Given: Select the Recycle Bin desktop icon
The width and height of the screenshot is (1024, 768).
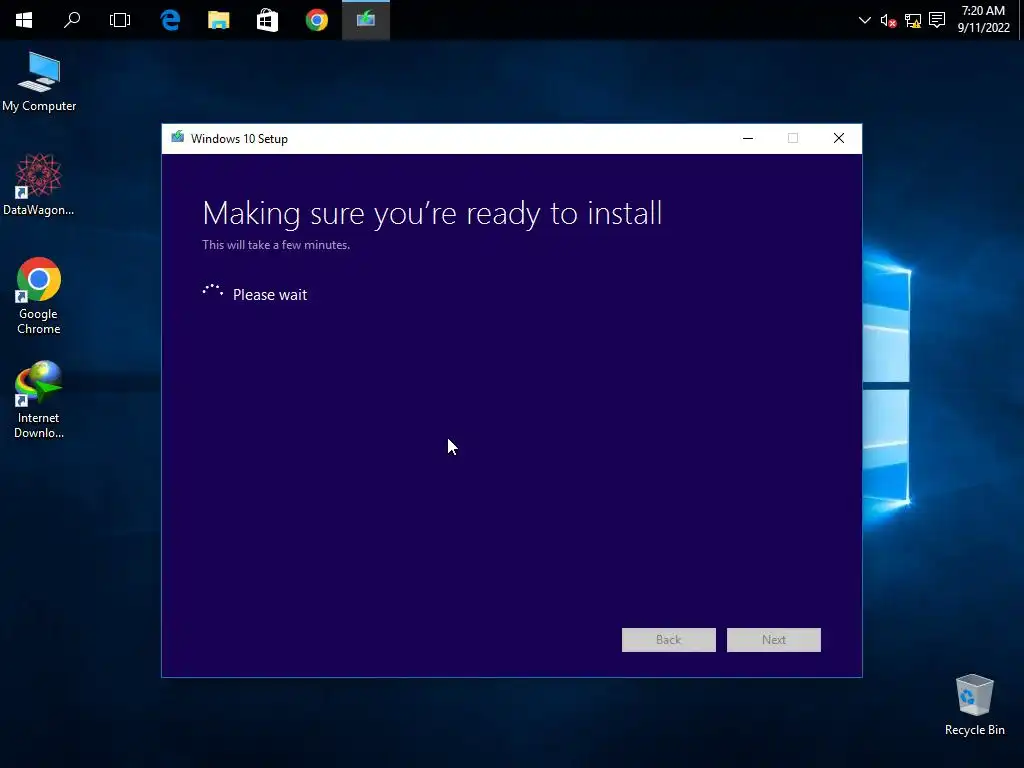Looking at the screenshot, I should (x=974, y=705).
